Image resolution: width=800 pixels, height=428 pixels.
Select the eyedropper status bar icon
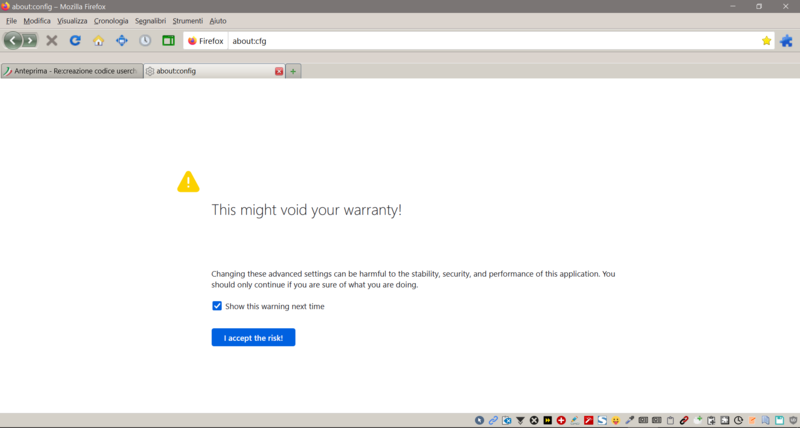pos(630,420)
